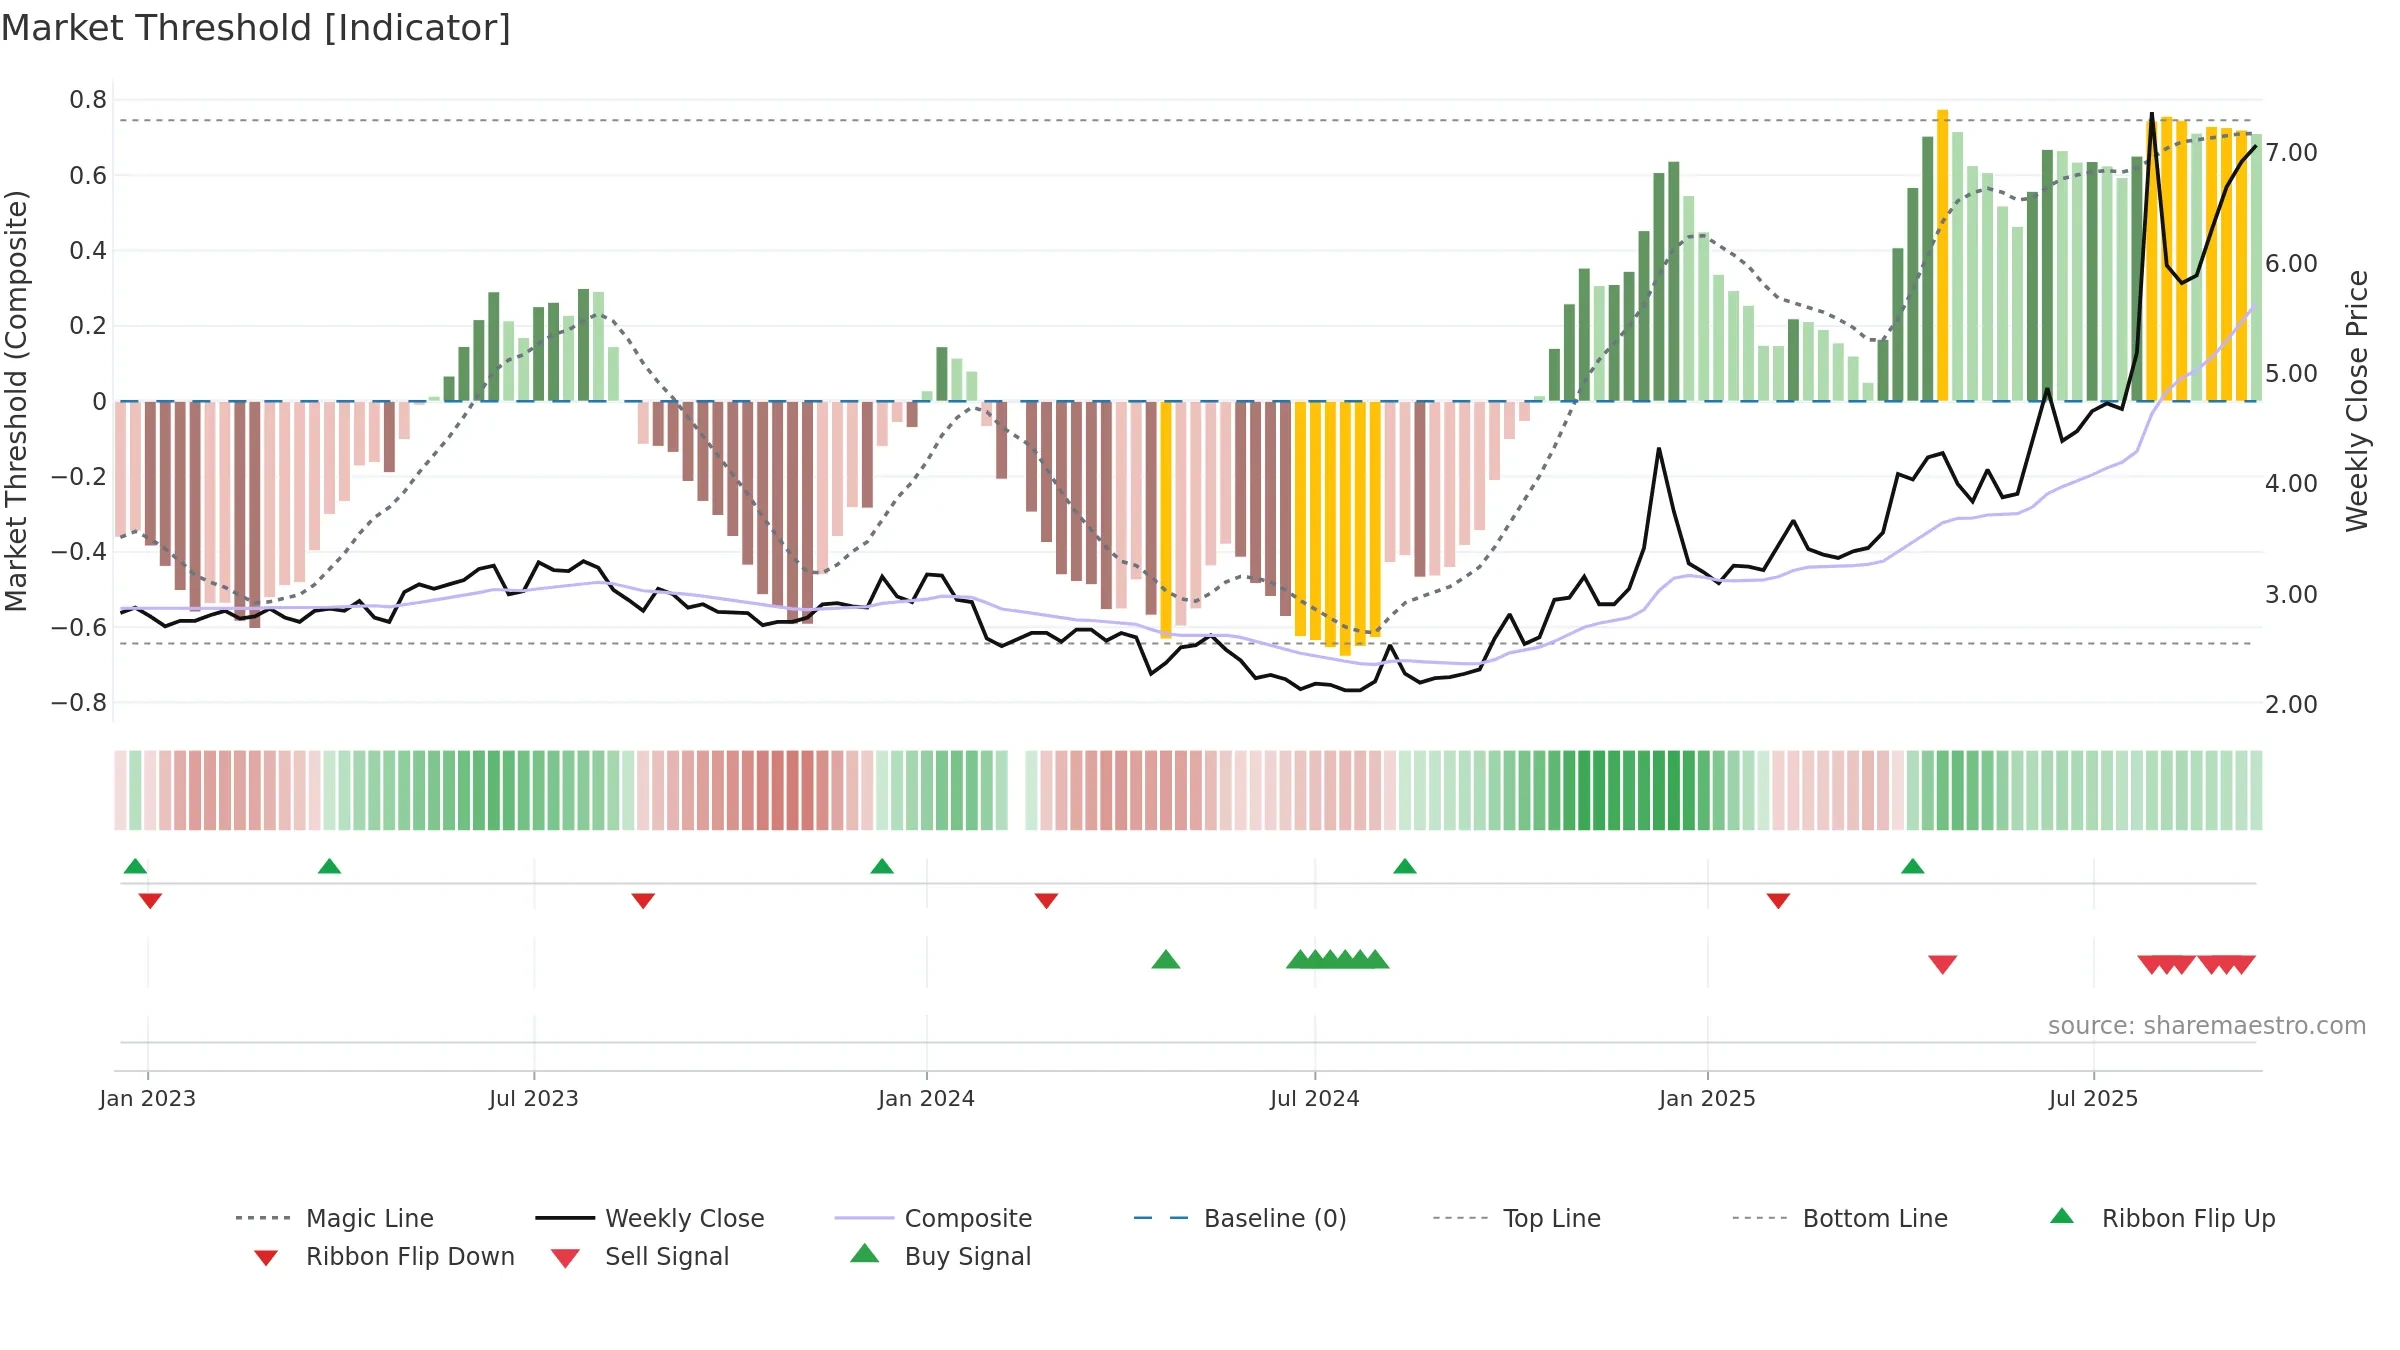The image size is (2400, 1350).
Task: Click the isolated sell signal triangle near April 2025
Action: tap(1943, 964)
